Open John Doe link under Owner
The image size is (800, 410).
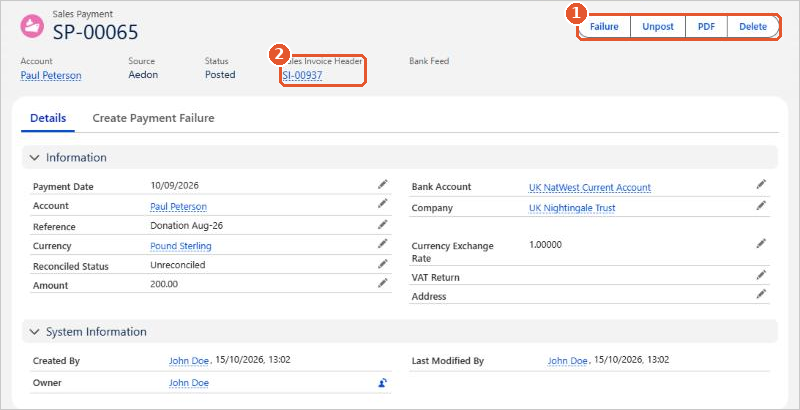[189, 383]
